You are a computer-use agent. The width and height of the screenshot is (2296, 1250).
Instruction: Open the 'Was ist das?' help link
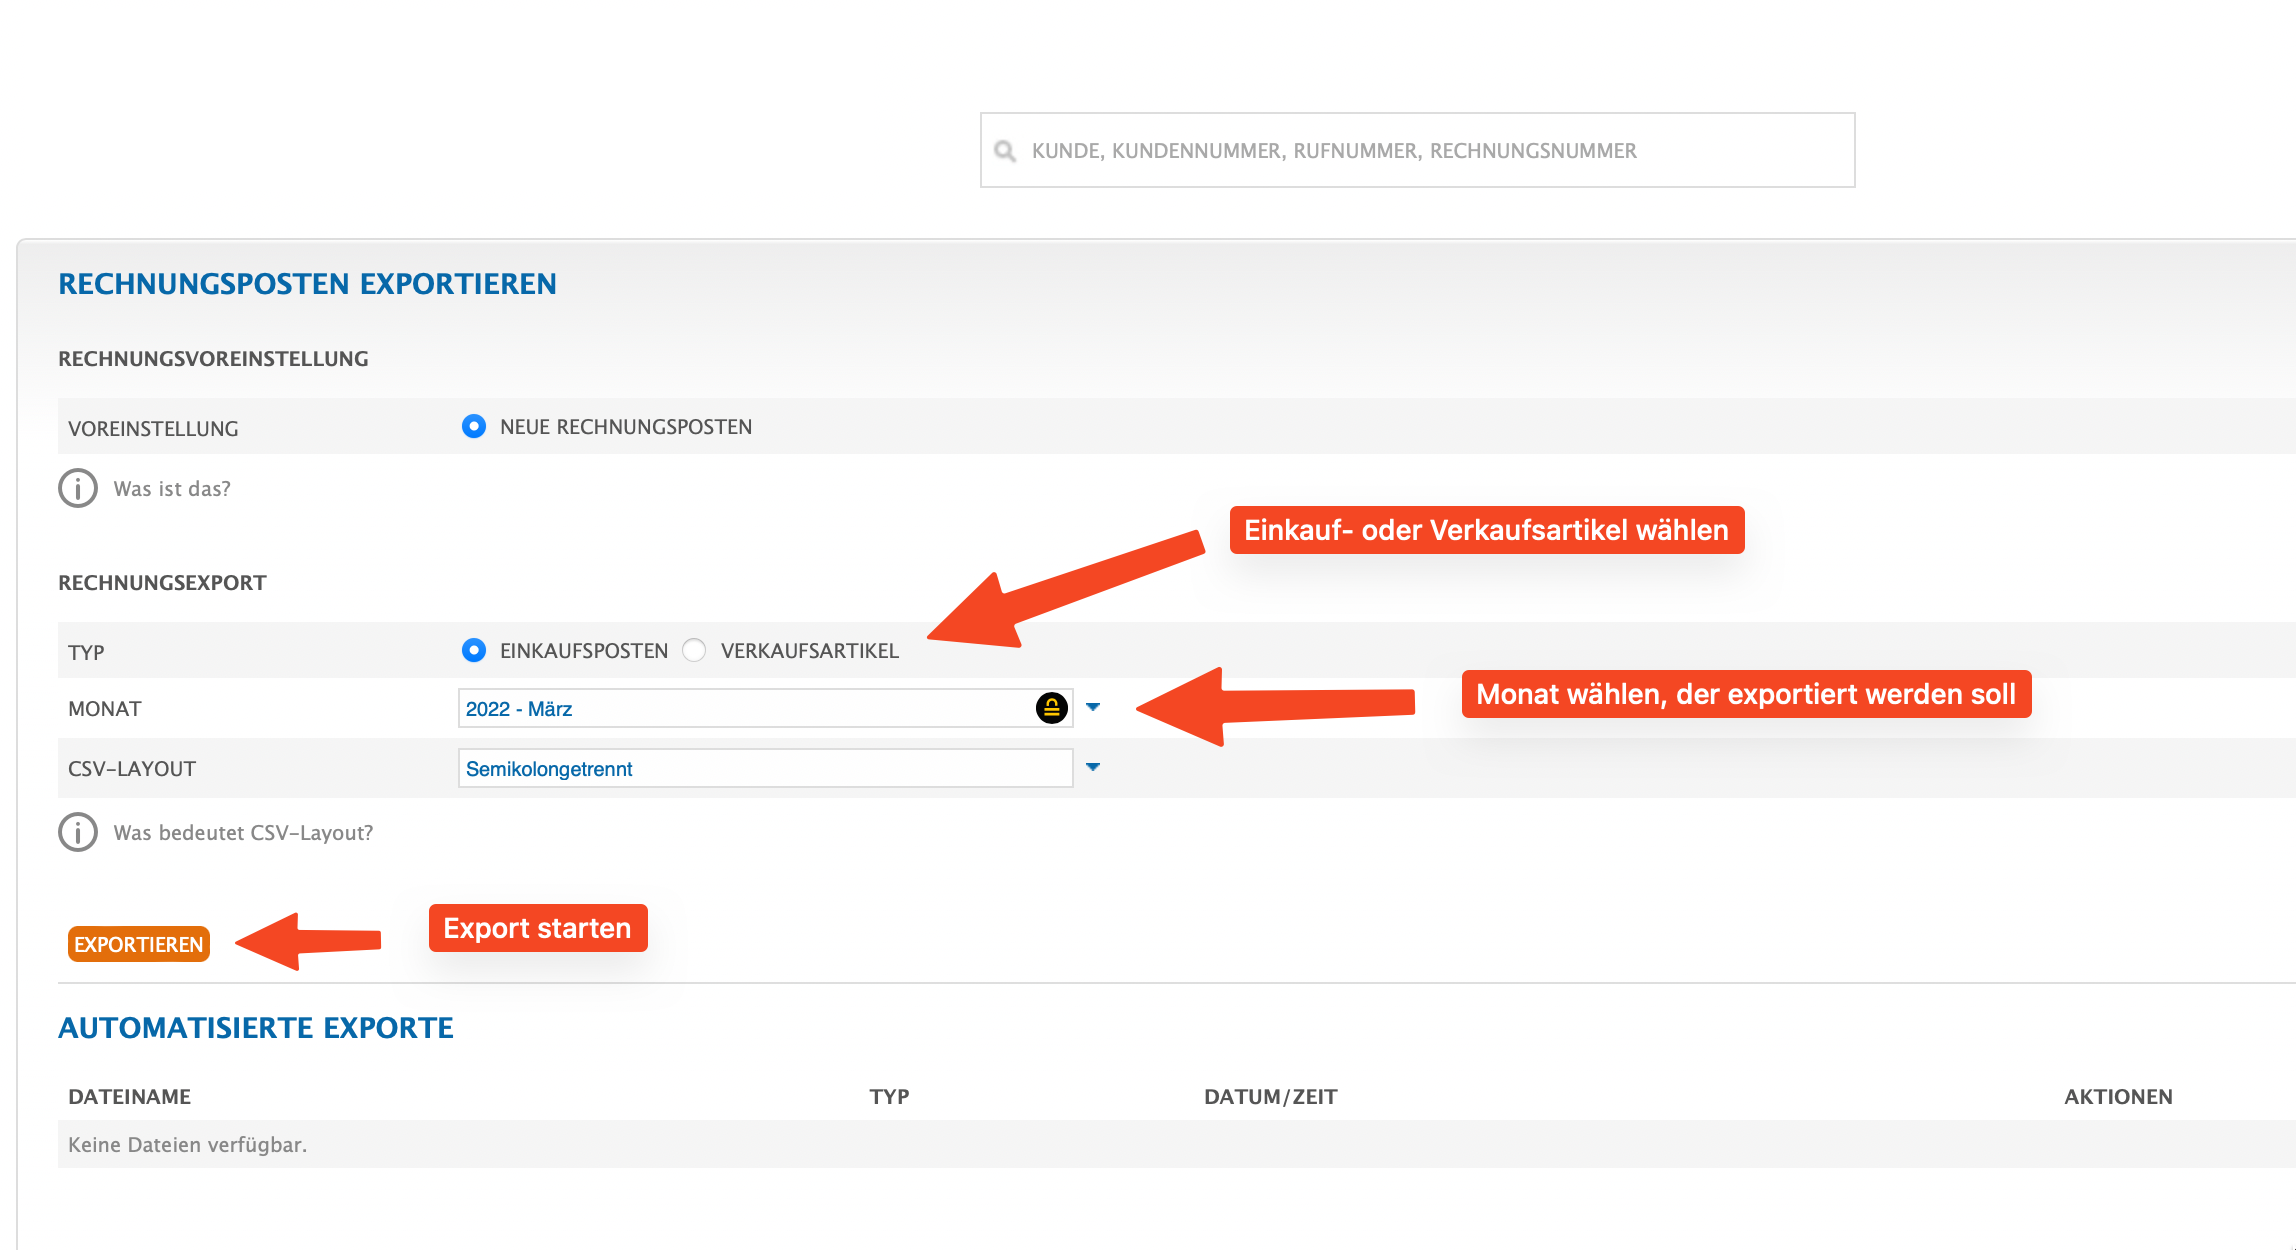tap(172, 489)
